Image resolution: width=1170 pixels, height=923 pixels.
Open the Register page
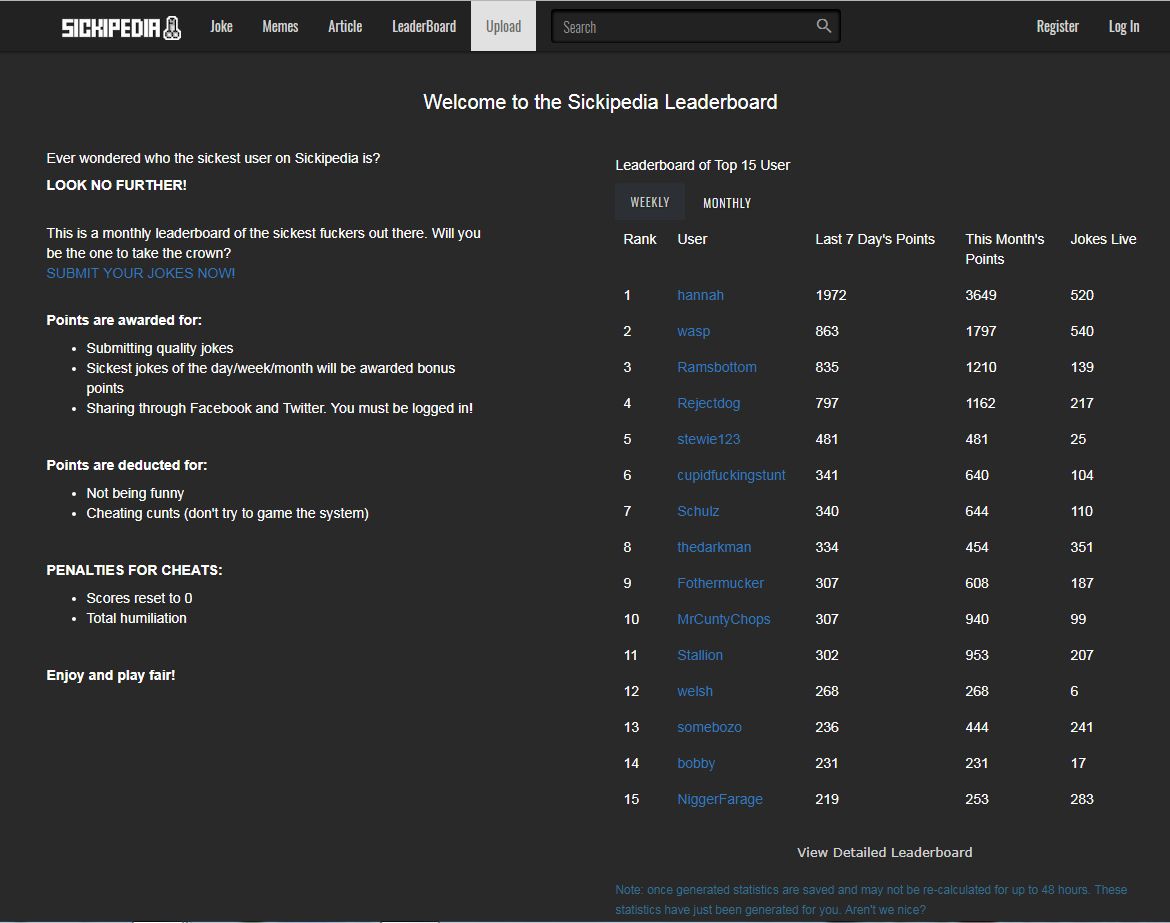coord(1057,27)
